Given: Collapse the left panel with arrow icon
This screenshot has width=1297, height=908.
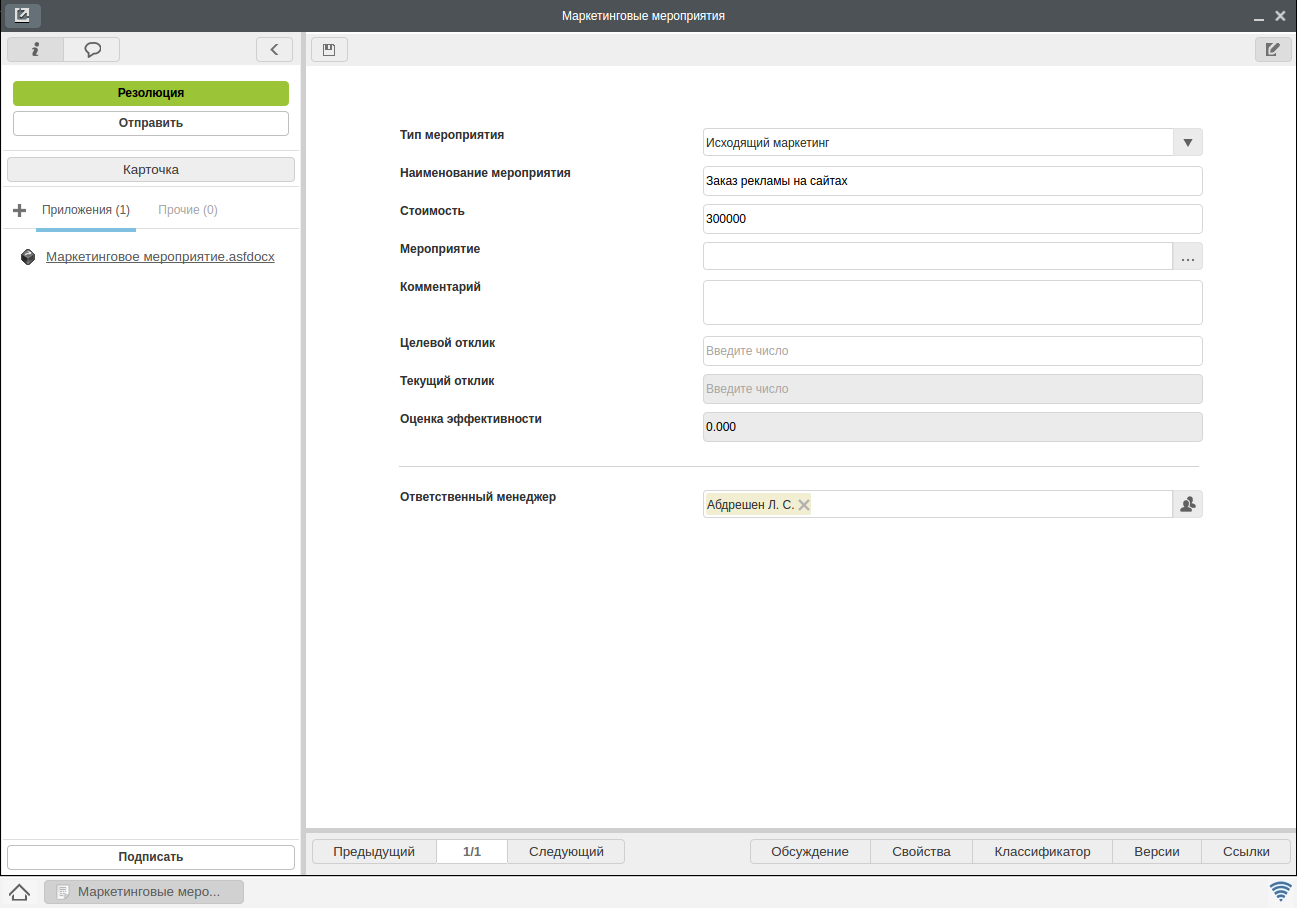Looking at the screenshot, I should pyautogui.click(x=274, y=49).
